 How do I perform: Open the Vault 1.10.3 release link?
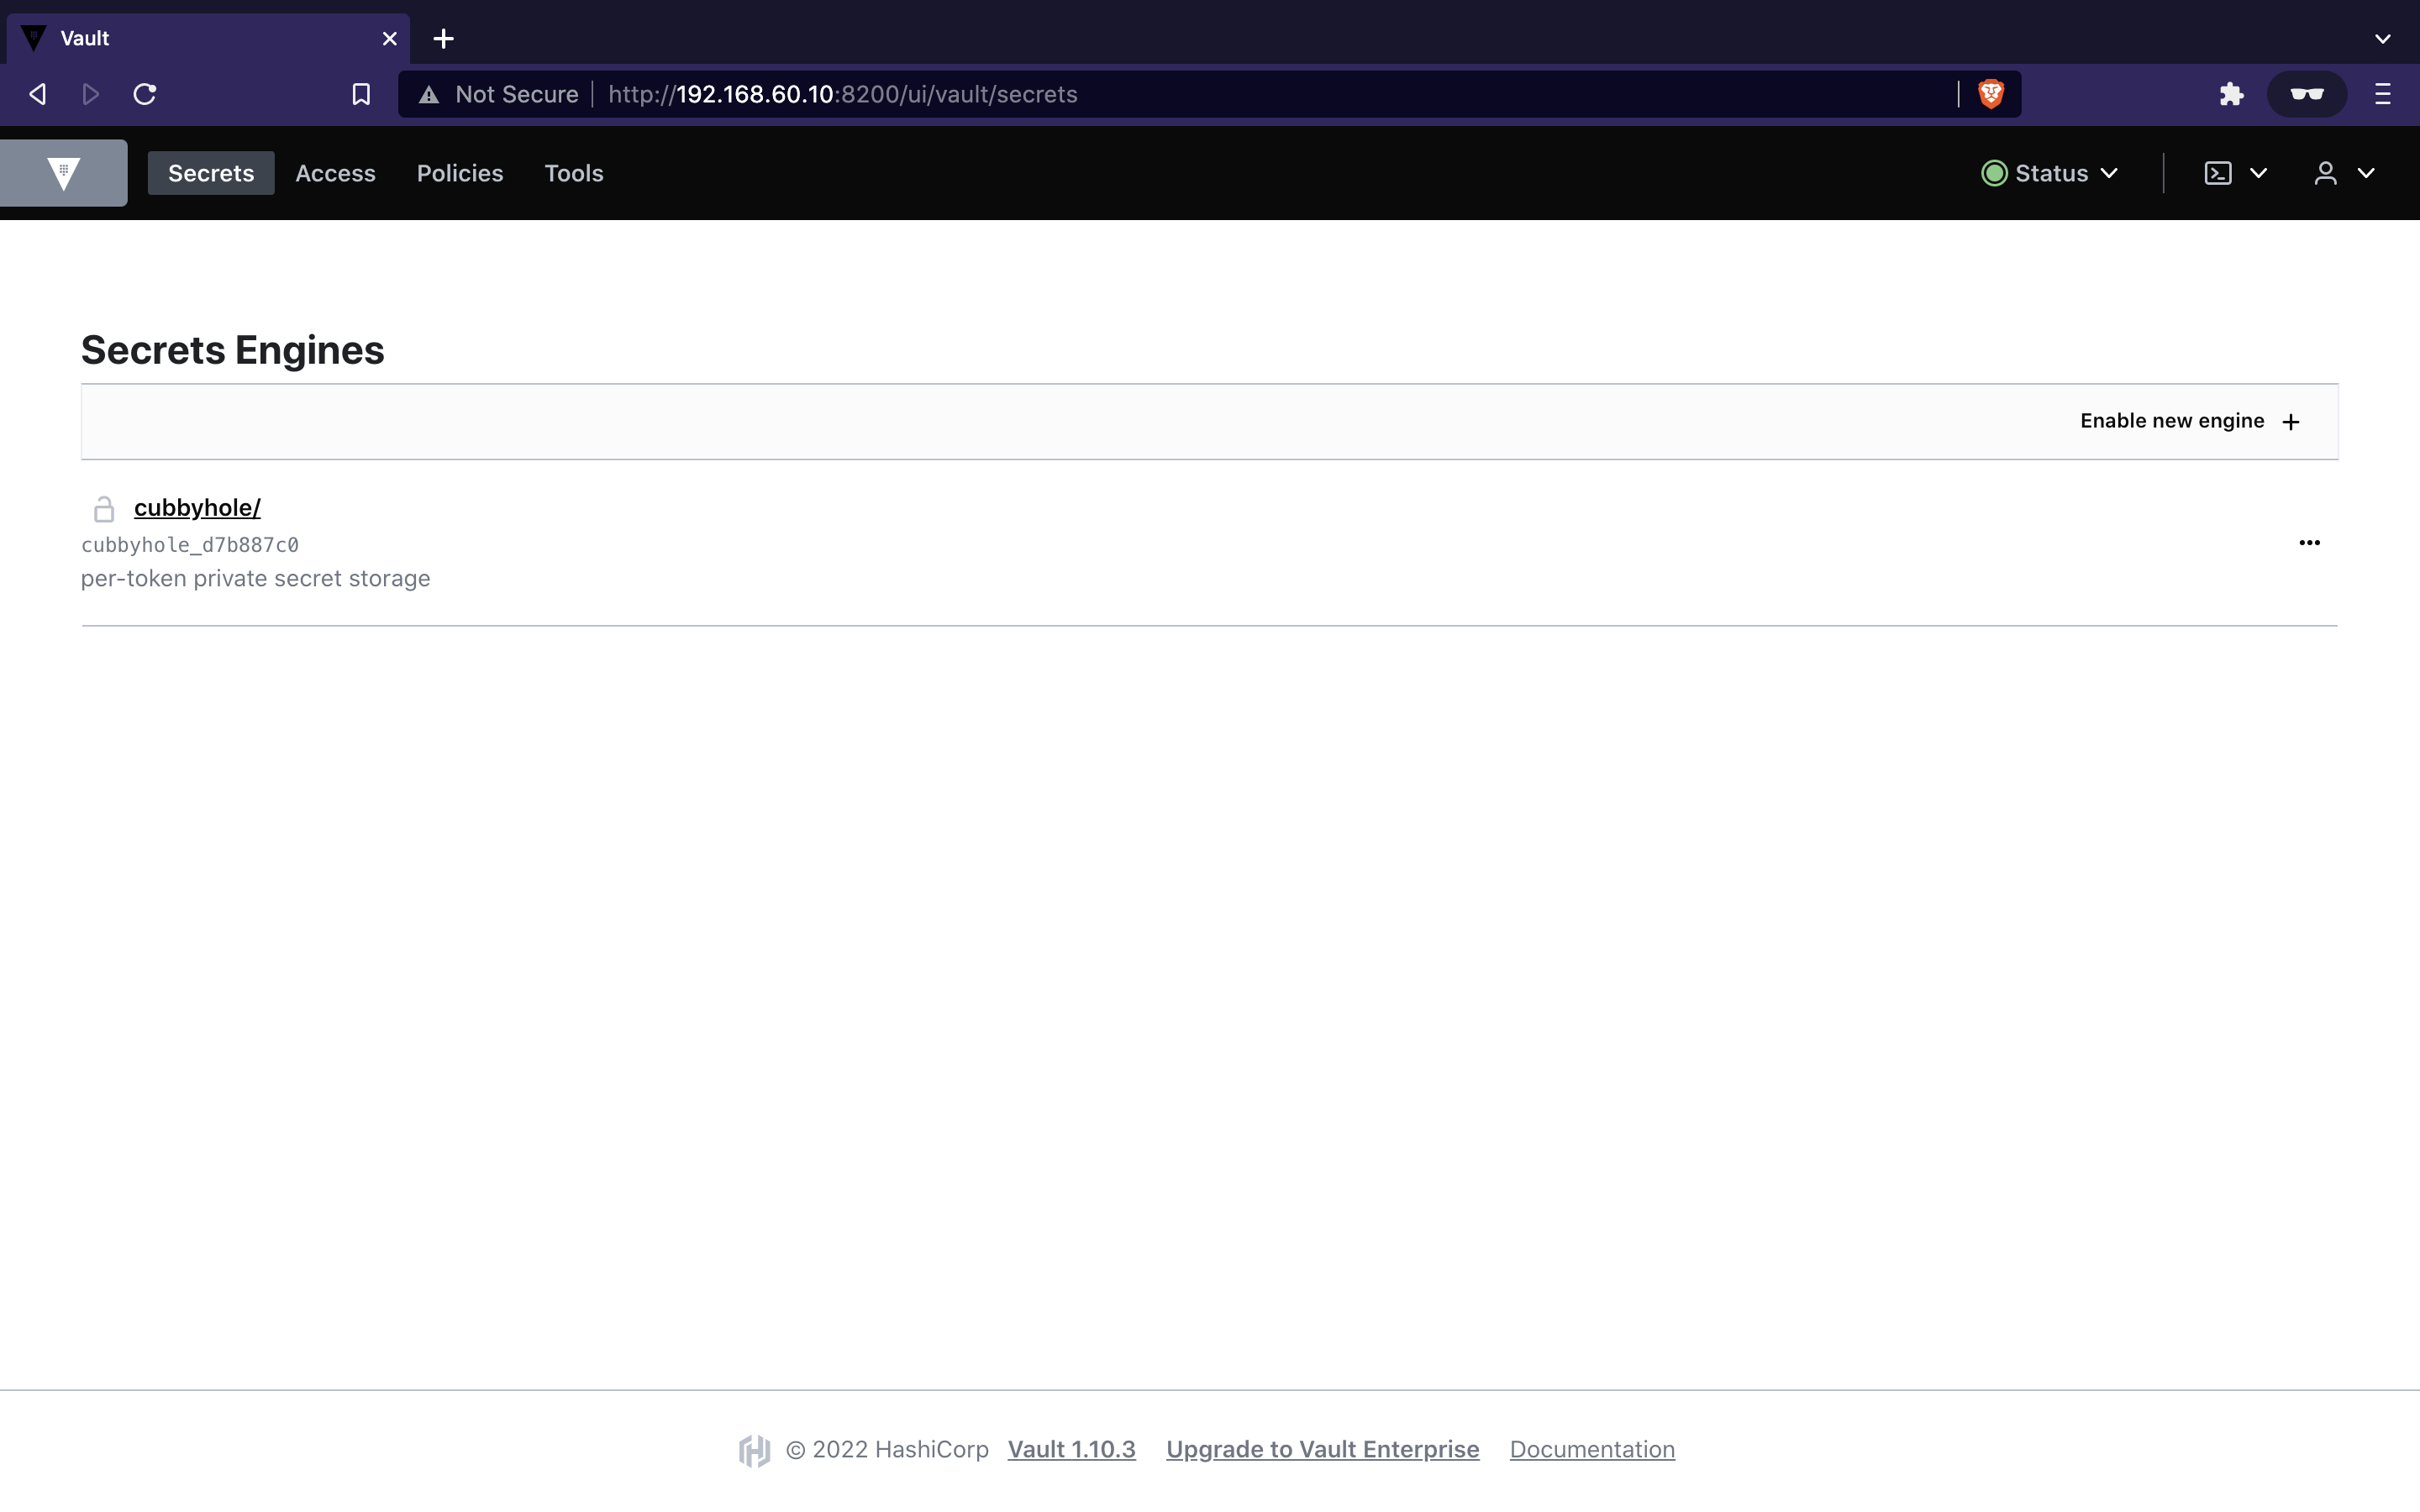pos(1071,1447)
